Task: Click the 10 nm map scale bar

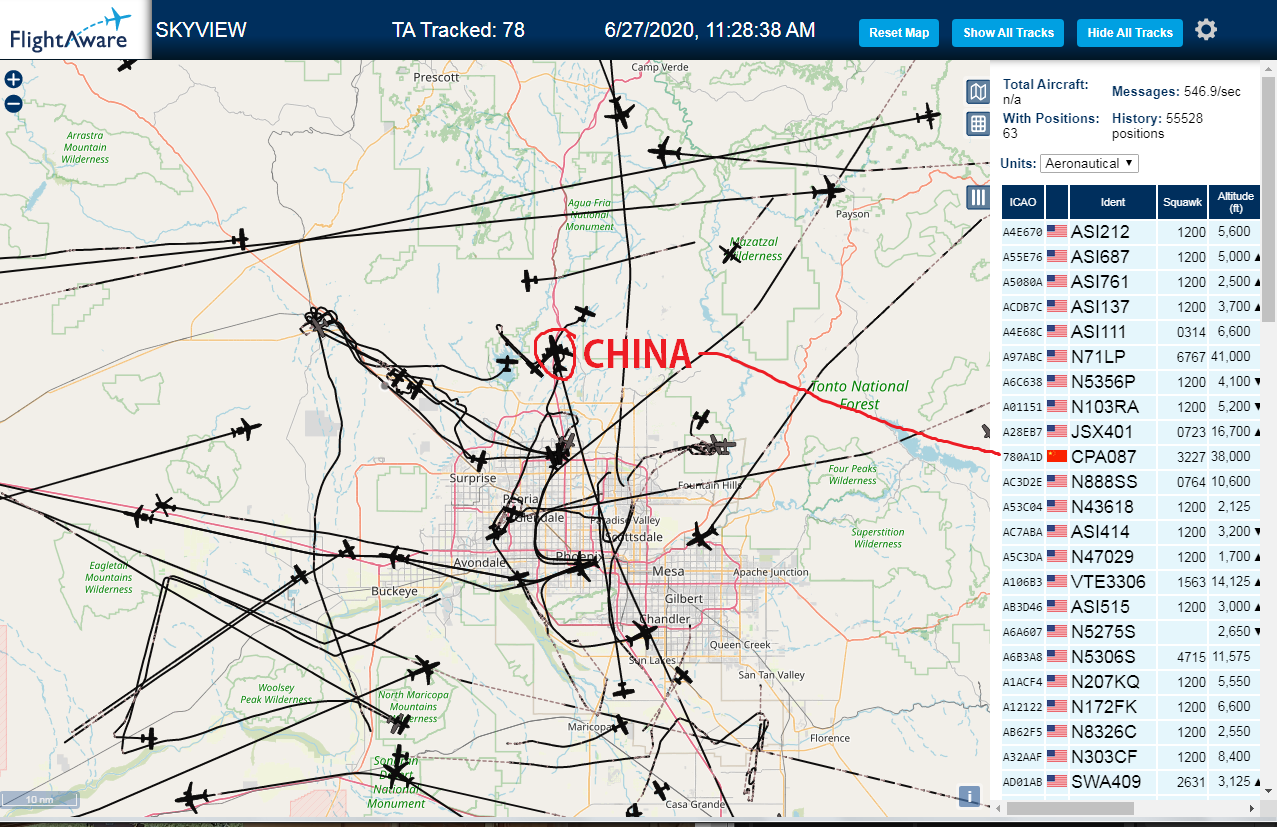Action: click(40, 799)
